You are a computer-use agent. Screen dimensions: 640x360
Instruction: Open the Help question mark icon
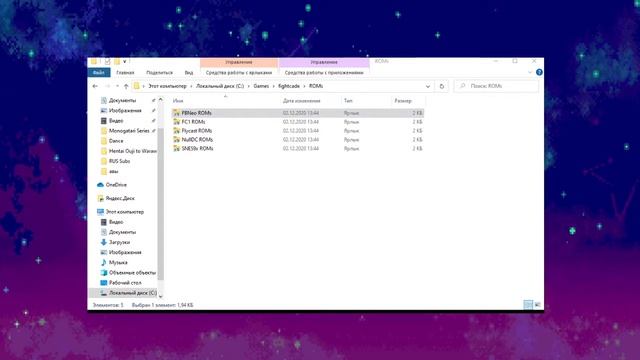tap(539, 72)
